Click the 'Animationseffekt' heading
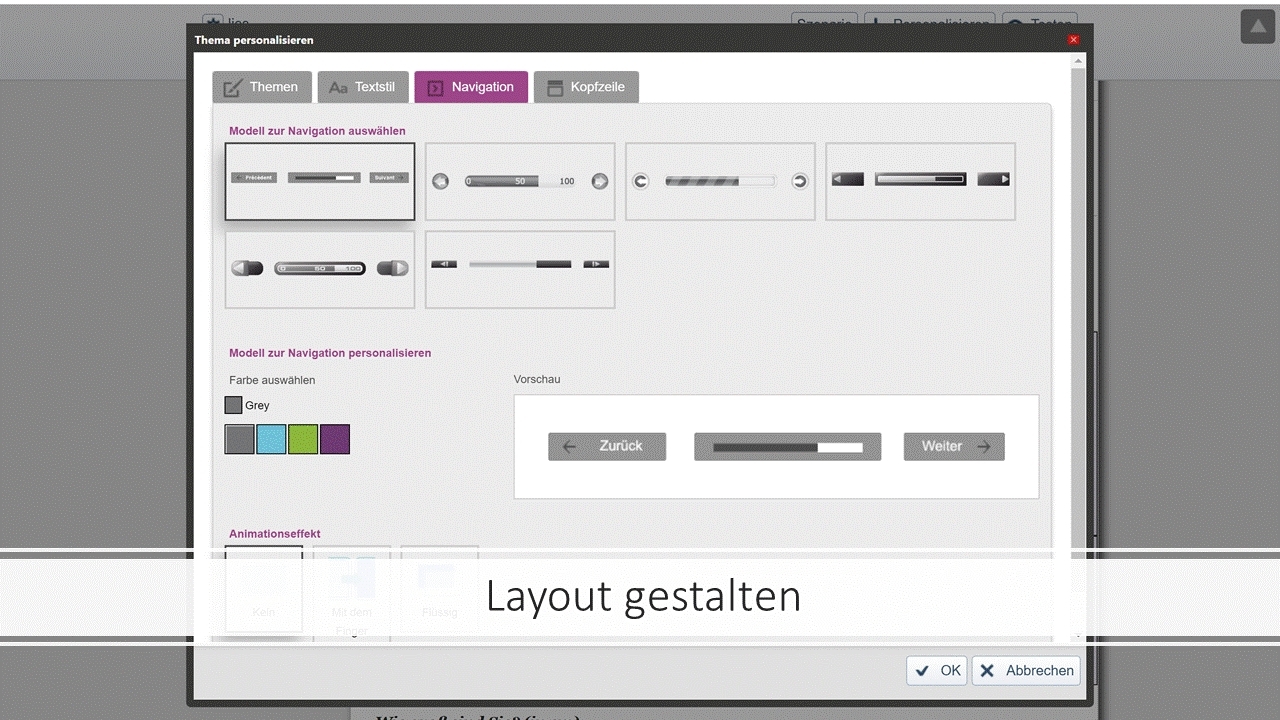 coord(275,534)
